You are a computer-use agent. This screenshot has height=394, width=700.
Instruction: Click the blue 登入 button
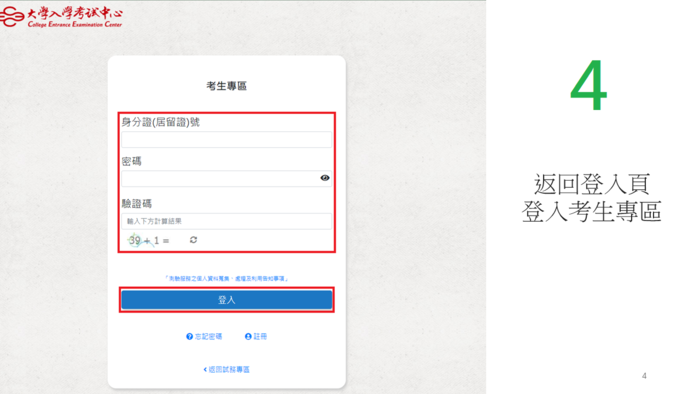point(226,300)
